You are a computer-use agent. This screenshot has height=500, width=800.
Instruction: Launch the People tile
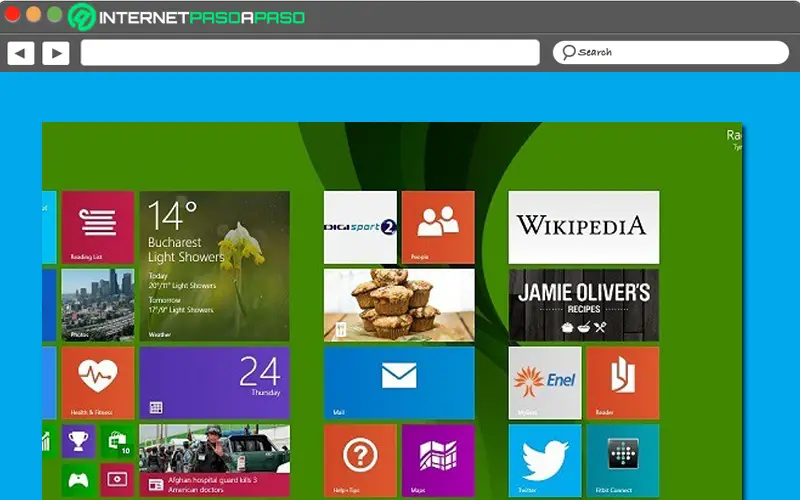coord(438,228)
